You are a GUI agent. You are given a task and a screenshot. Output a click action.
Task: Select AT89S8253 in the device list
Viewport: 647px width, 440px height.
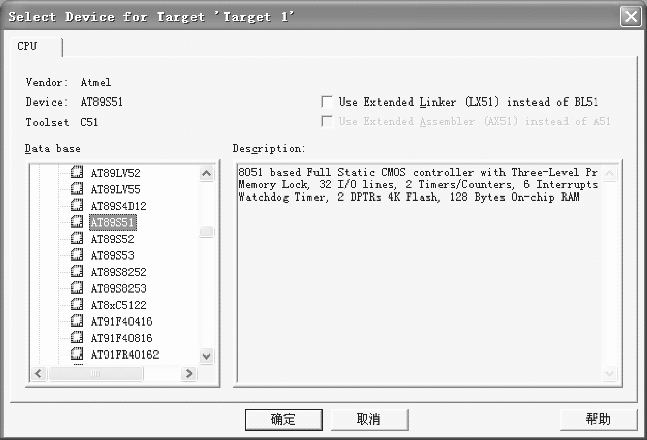pos(118,288)
